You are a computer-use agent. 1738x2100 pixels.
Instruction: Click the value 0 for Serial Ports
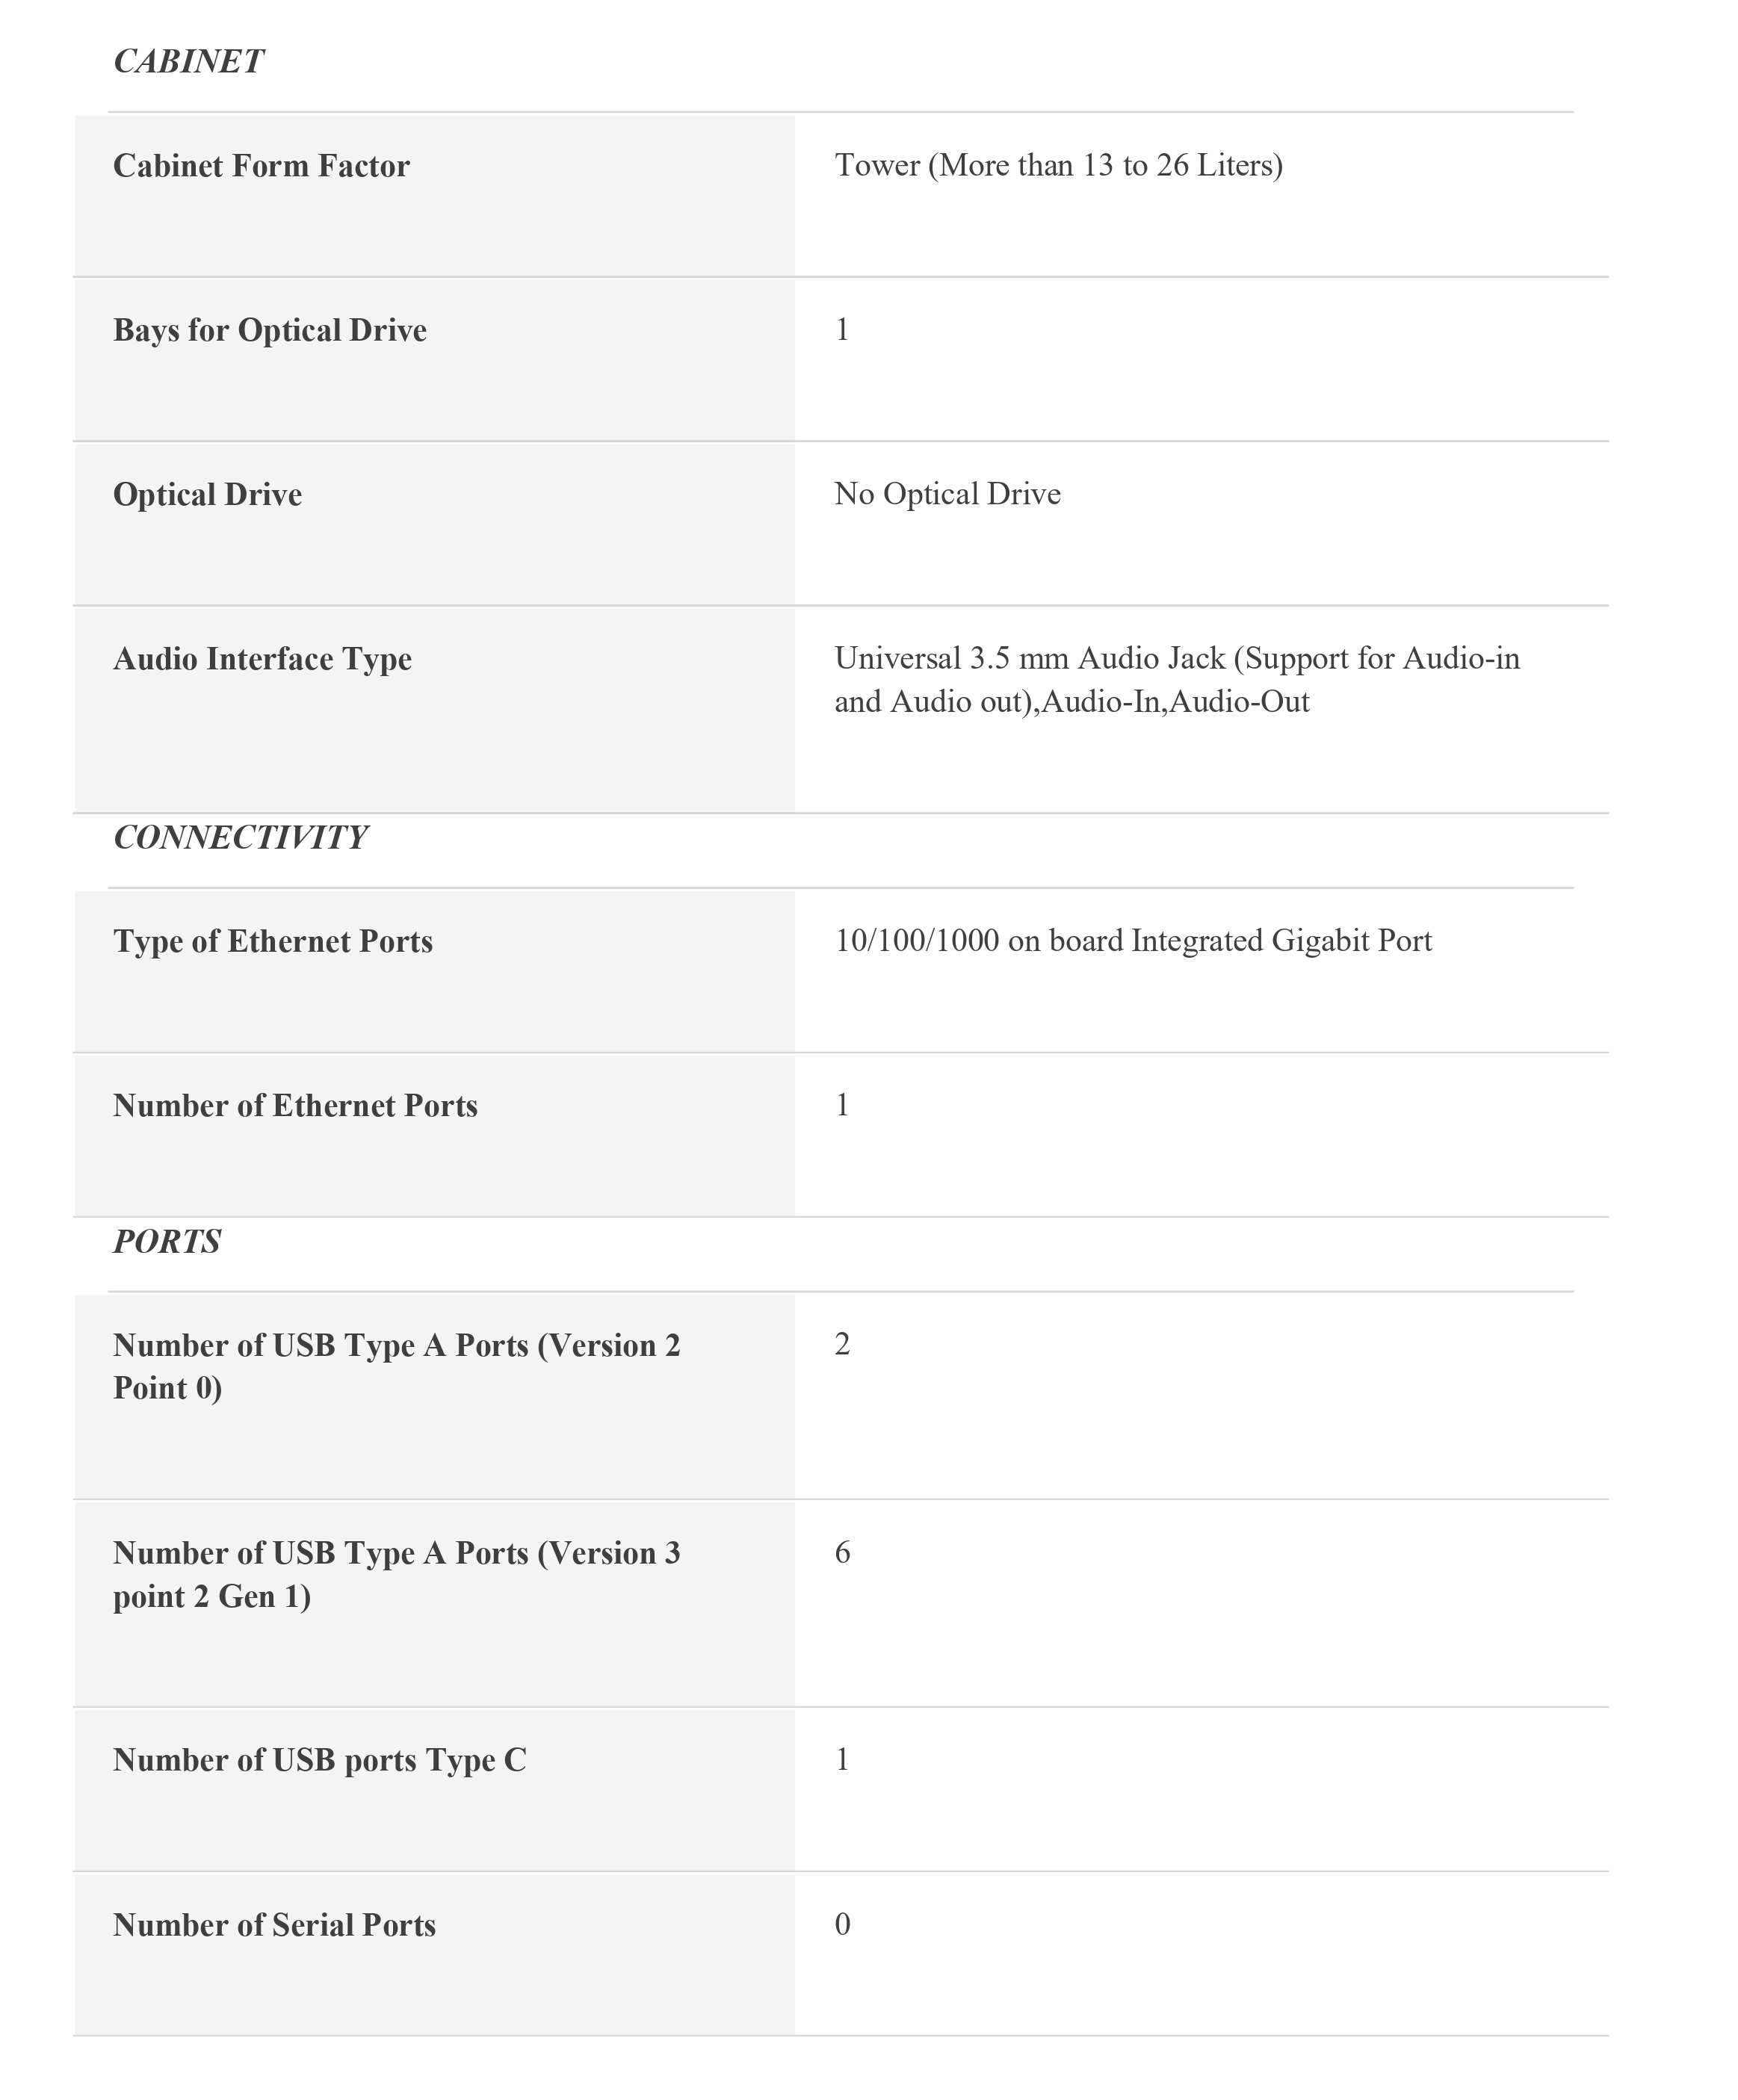point(842,1924)
